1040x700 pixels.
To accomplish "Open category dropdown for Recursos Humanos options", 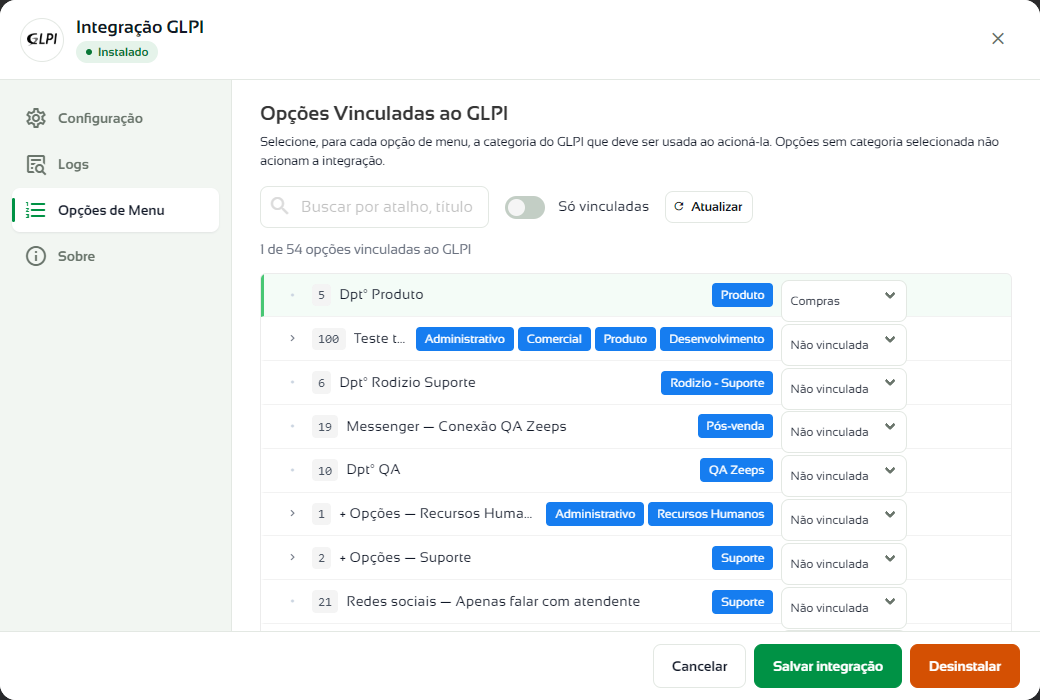I will point(843,520).
